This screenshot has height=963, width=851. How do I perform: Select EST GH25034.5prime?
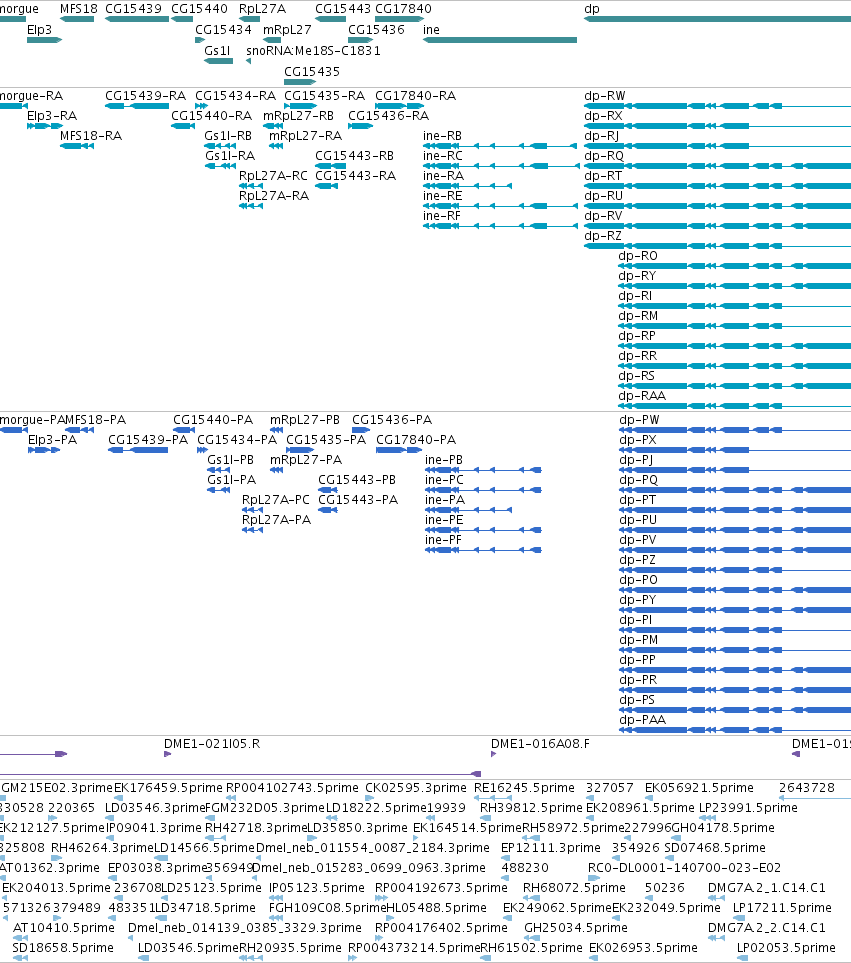tap(576, 927)
